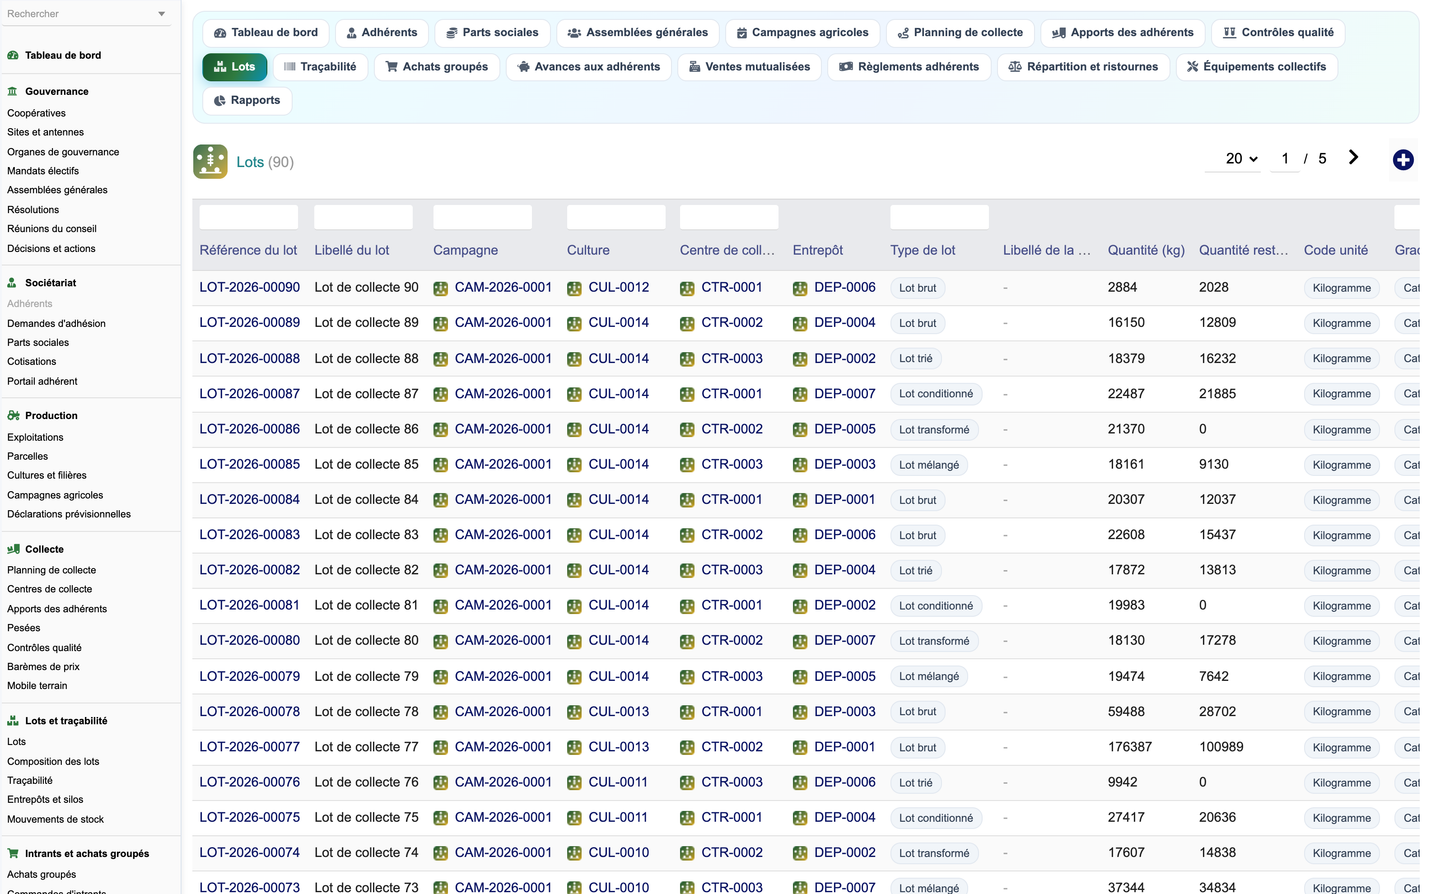Open Apports des adhérents tab
The image size is (1445, 894).
tap(1122, 33)
